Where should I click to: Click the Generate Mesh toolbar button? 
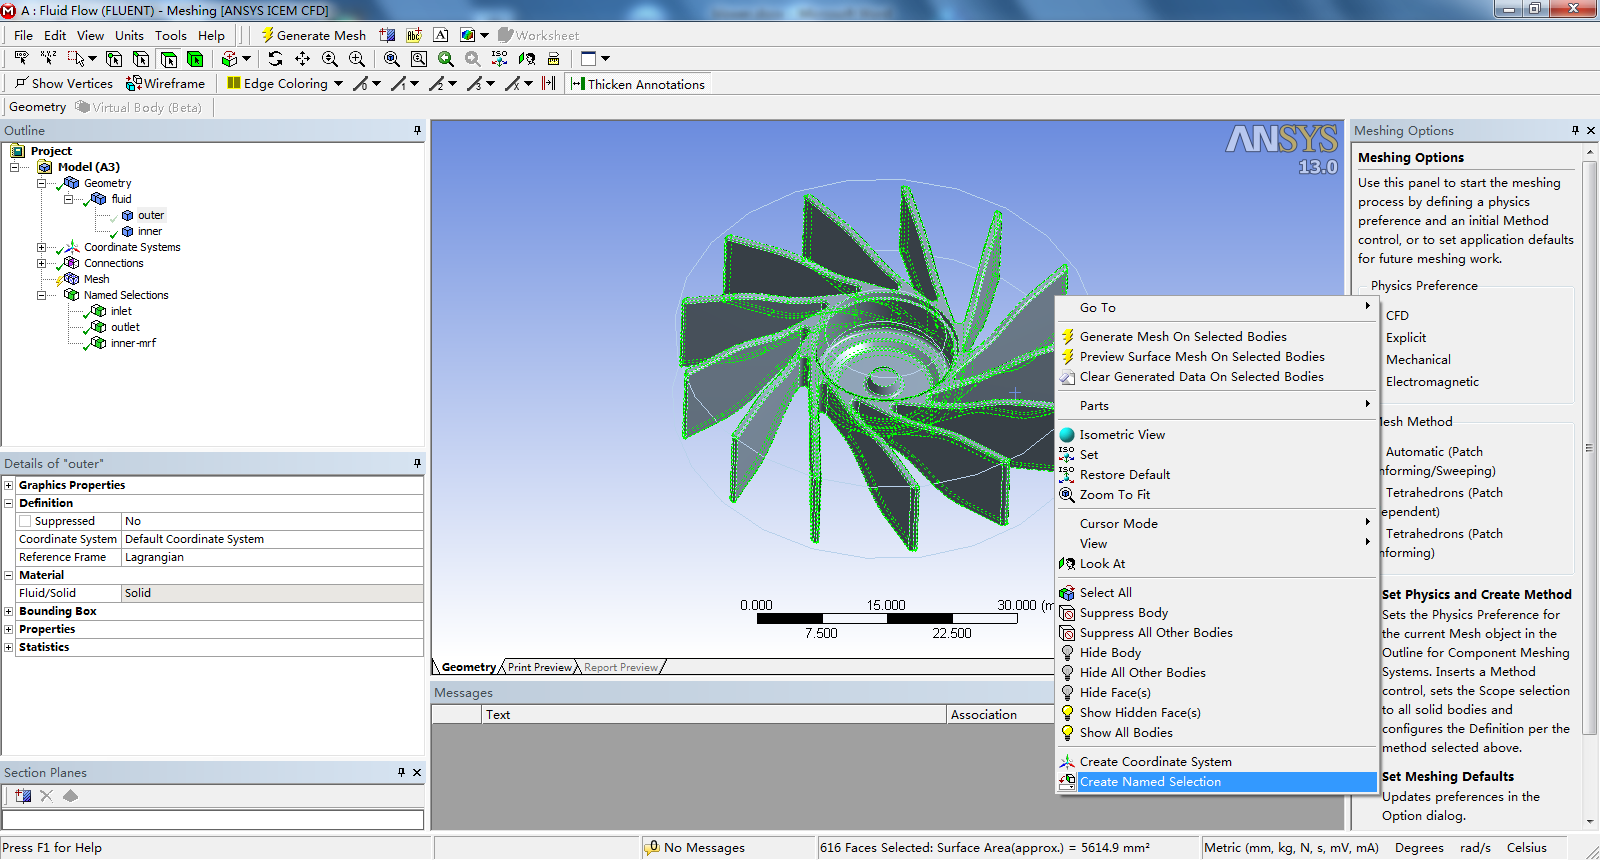click(313, 35)
